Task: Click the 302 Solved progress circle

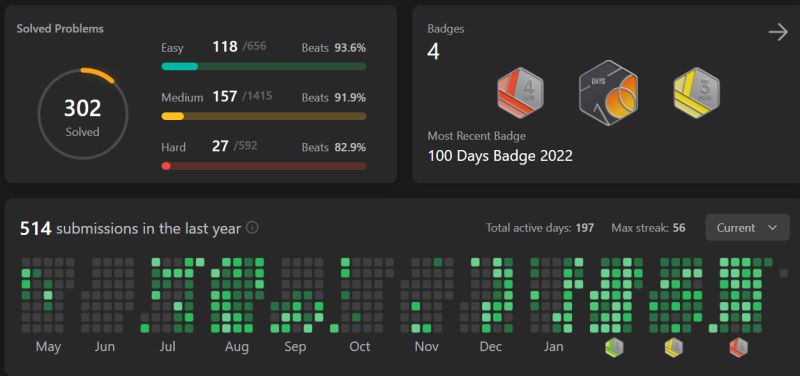Action: pos(83,113)
